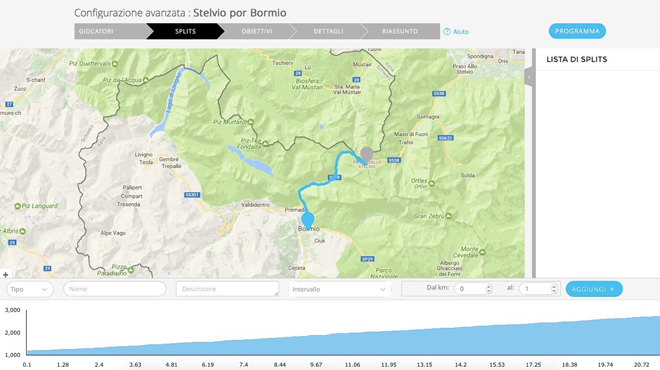660x370 pixels.
Task: Click the blue start marker at Bormio
Action: coord(308,221)
